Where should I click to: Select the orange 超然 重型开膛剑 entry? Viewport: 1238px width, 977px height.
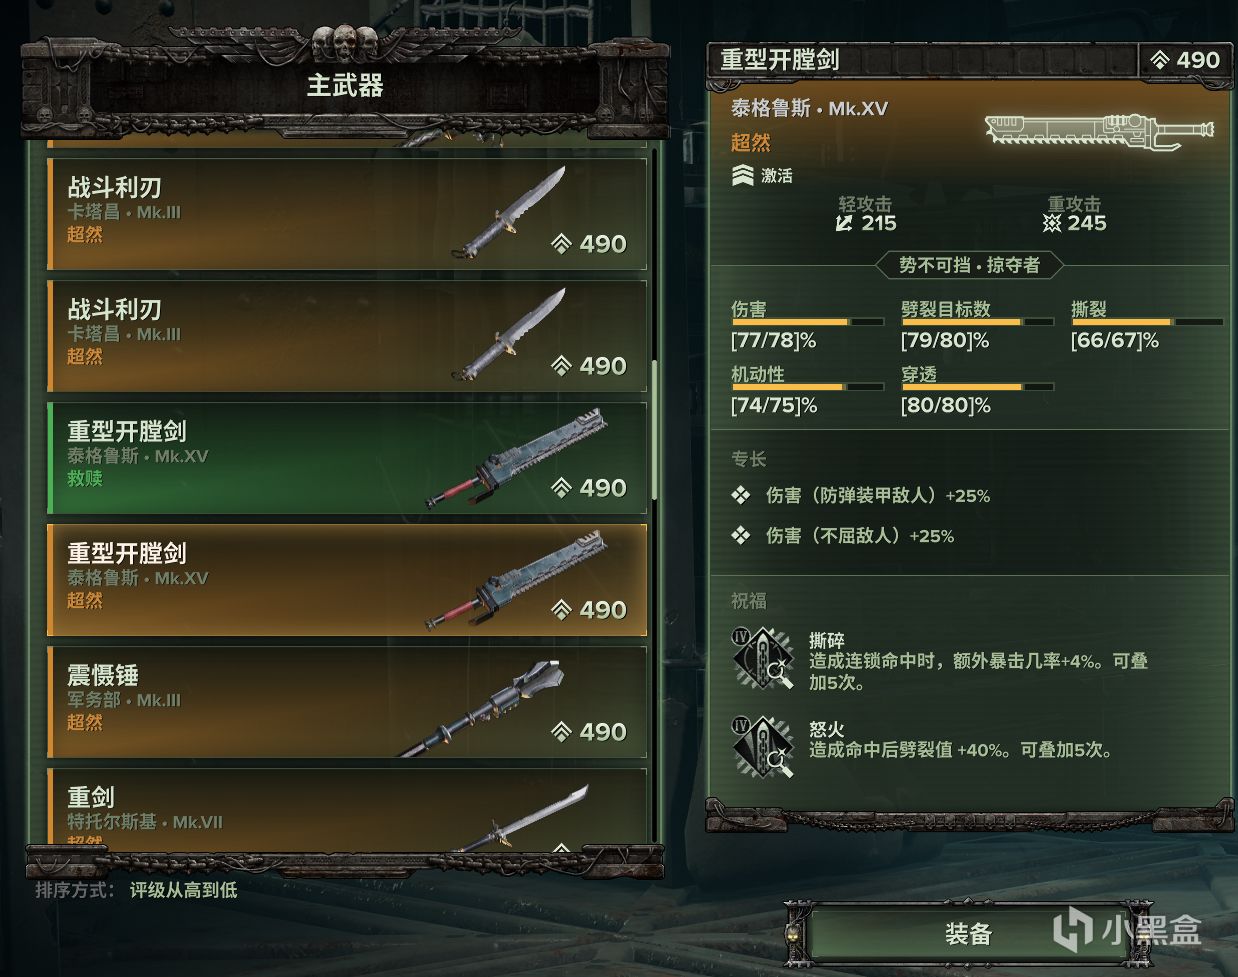pyautogui.click(x=347, y=580)
